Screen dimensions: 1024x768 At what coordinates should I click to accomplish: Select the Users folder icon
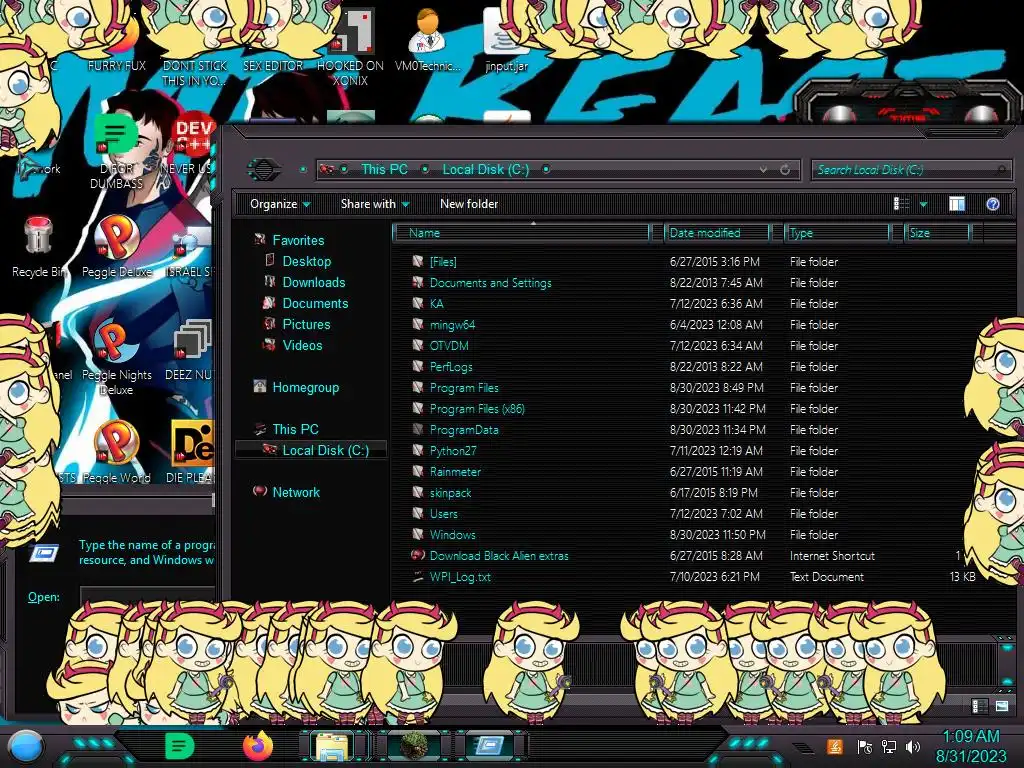pyautogui.click(x=418, y=513)
